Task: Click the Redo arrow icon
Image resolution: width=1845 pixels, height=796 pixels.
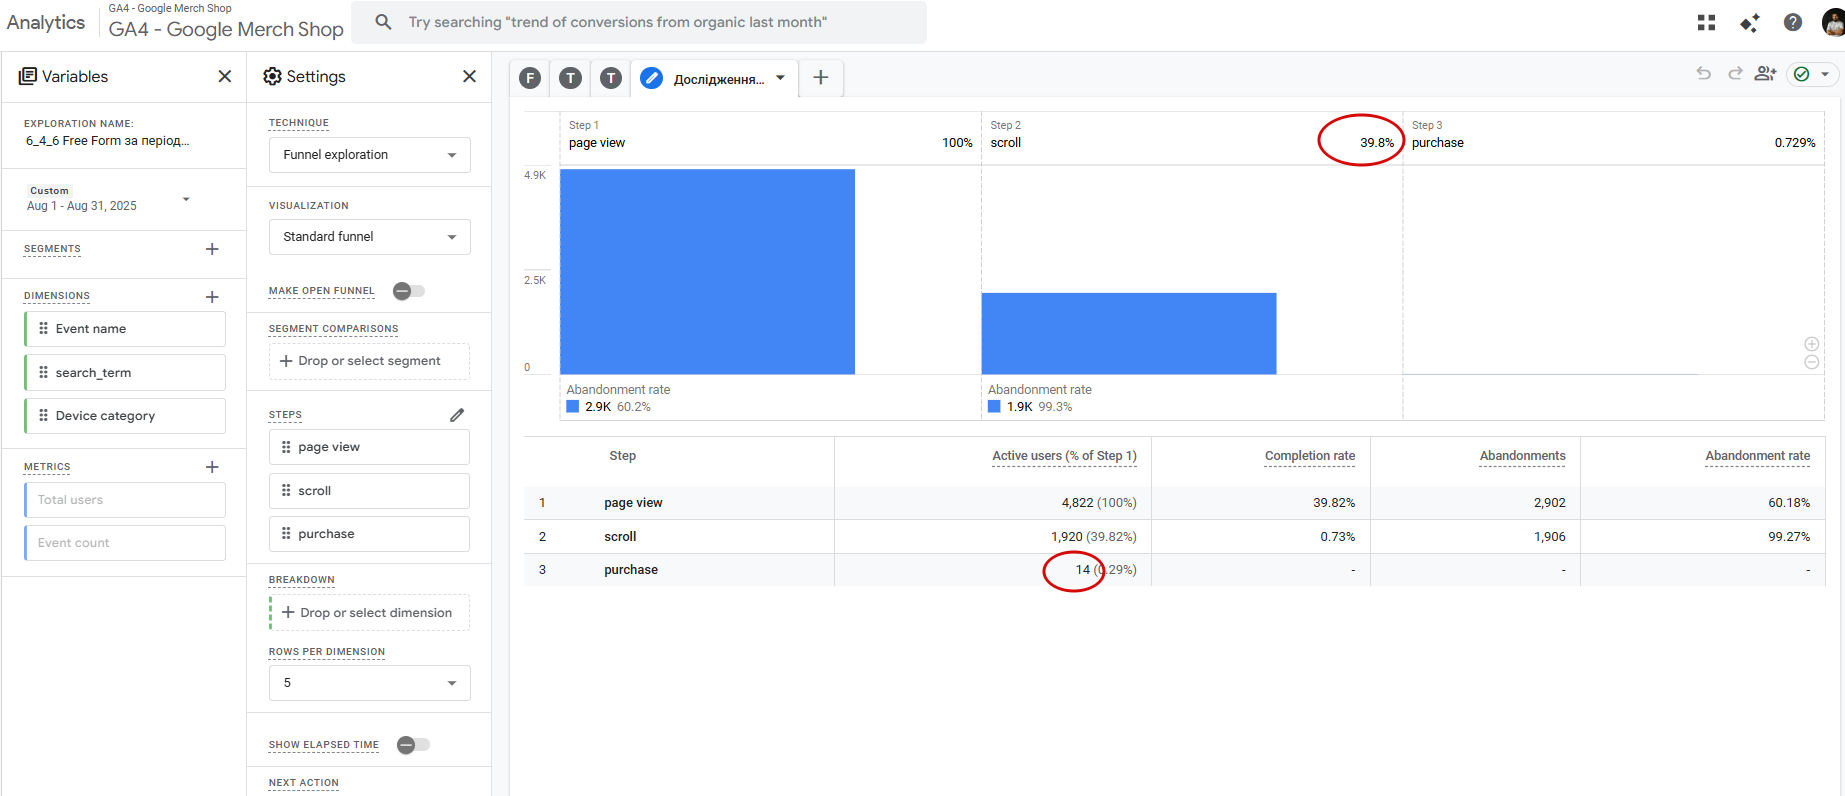Action: 1735,74
